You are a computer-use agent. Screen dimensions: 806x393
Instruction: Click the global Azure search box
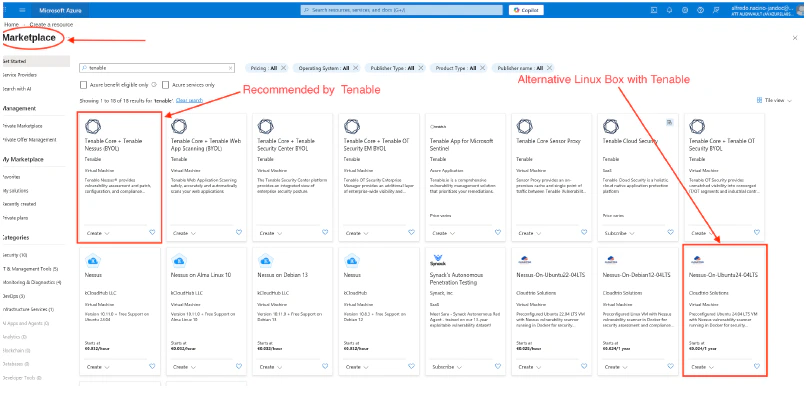(x=401, y=10)
